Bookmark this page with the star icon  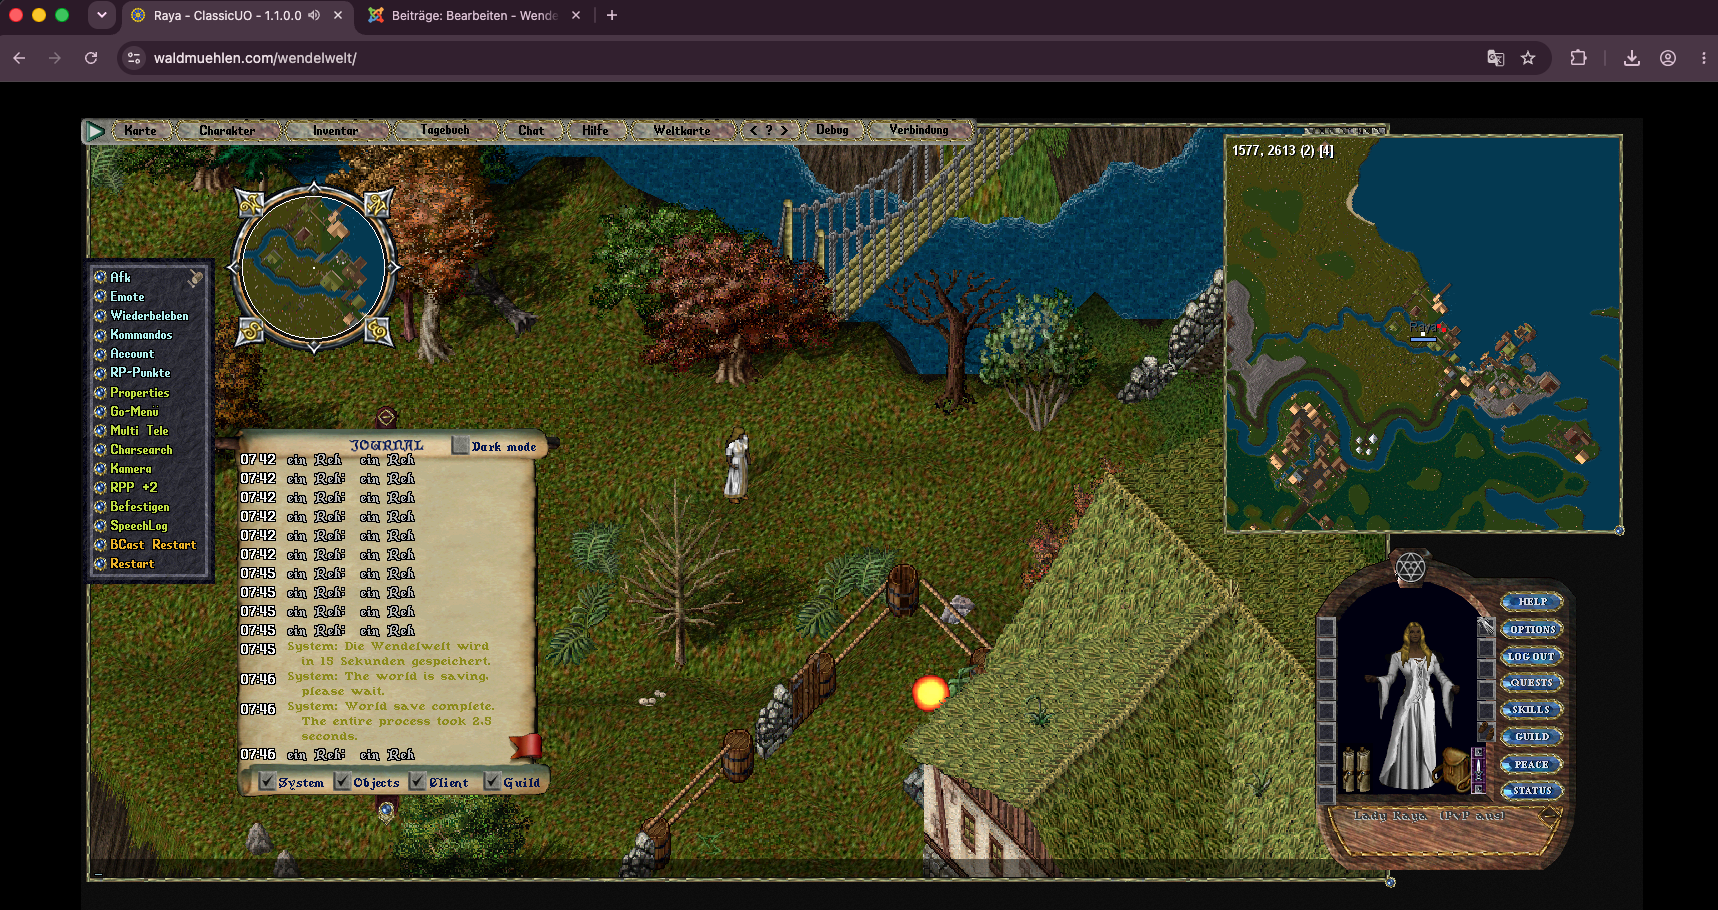(x=1528, y=58)
